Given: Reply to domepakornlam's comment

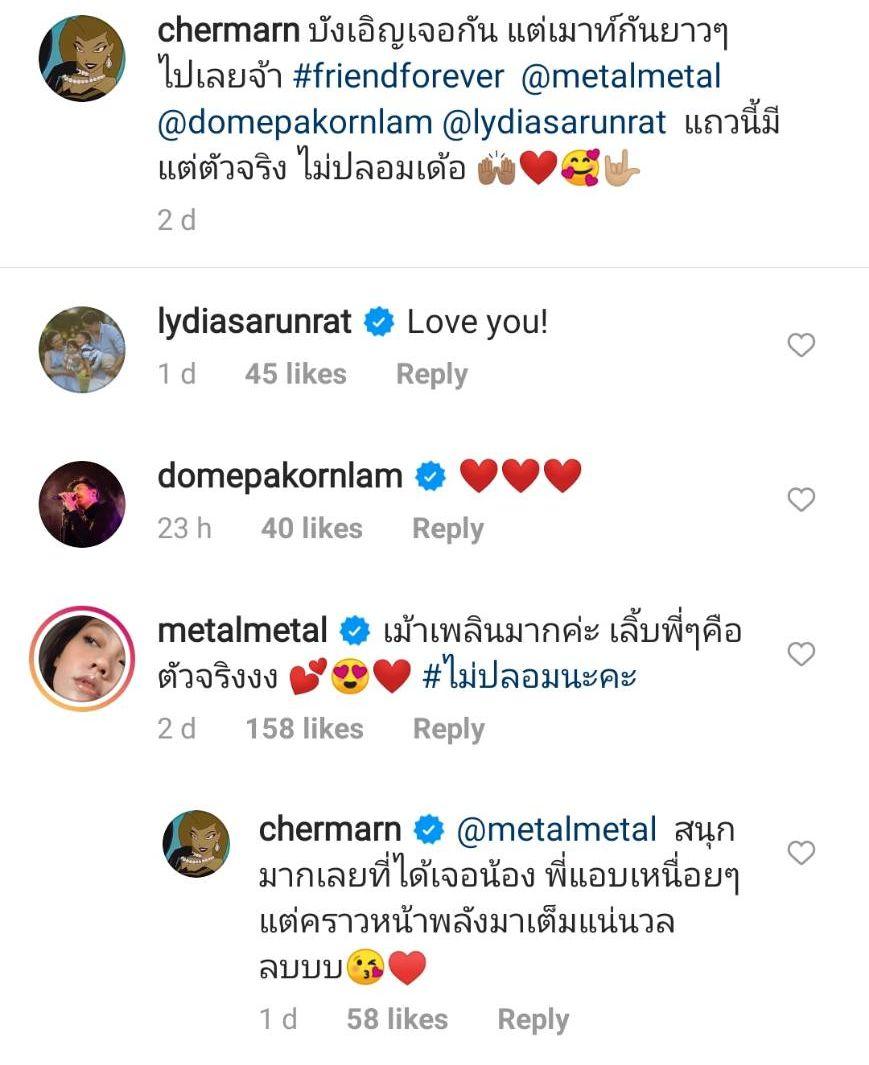Looking at the screenshot, I should pos(447,528).
